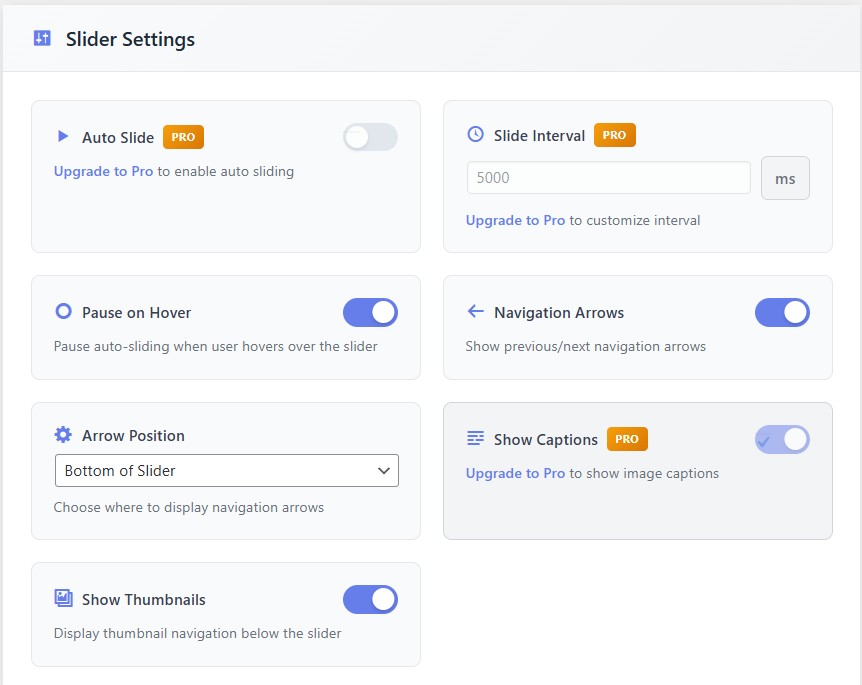Turn off the Navigation Arrows toggle
Image resolution: width=862 pixels, height=685 pixels.
pyautogui.click(x=782, y=312)
